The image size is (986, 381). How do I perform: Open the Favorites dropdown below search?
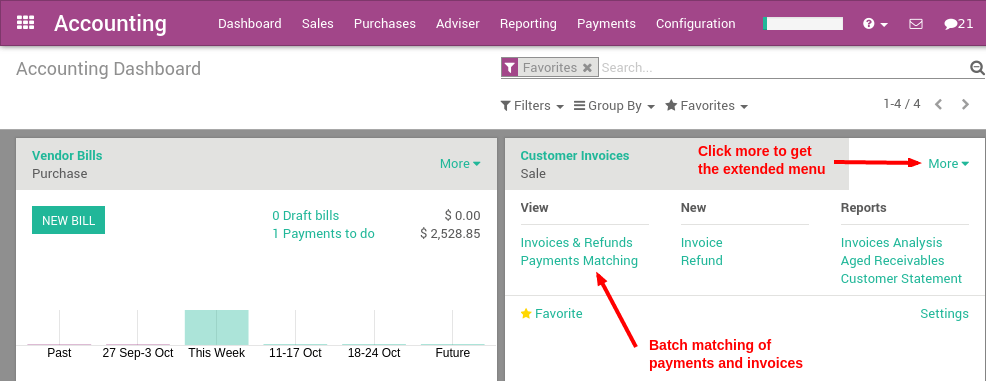pyautogui.click(x=707, y=106)
